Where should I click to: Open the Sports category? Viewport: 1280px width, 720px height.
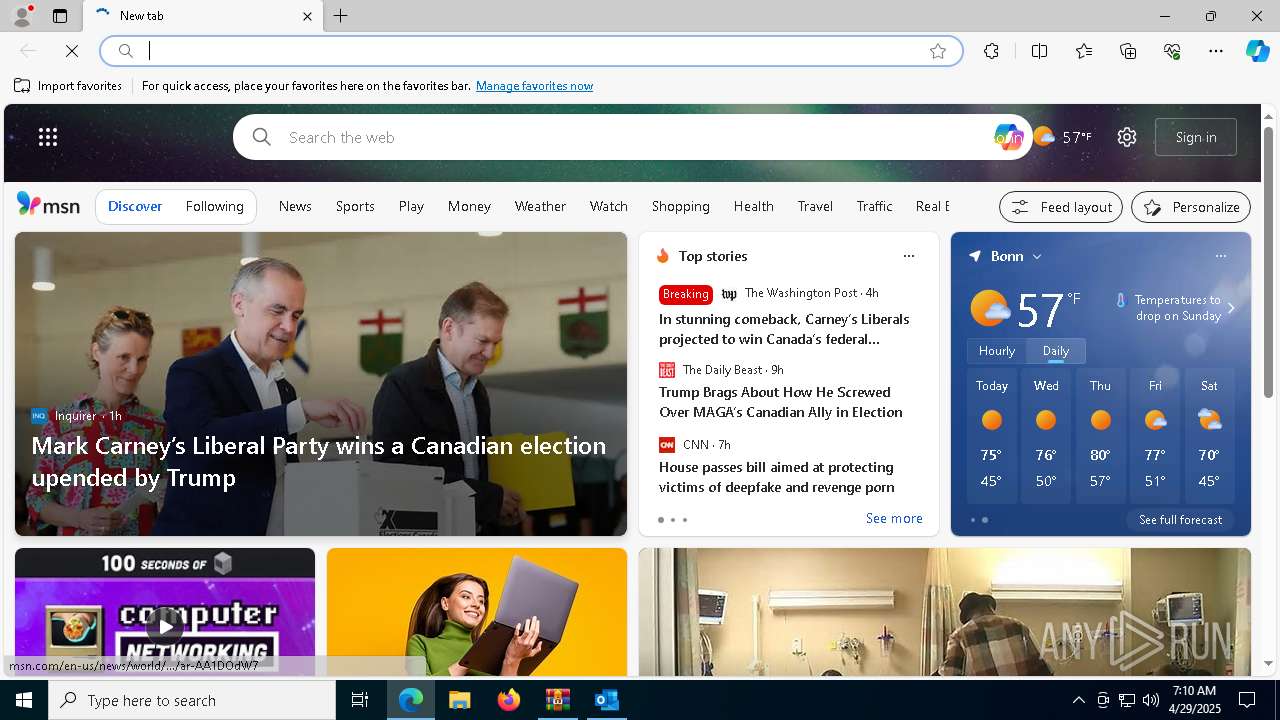(355, 206)
